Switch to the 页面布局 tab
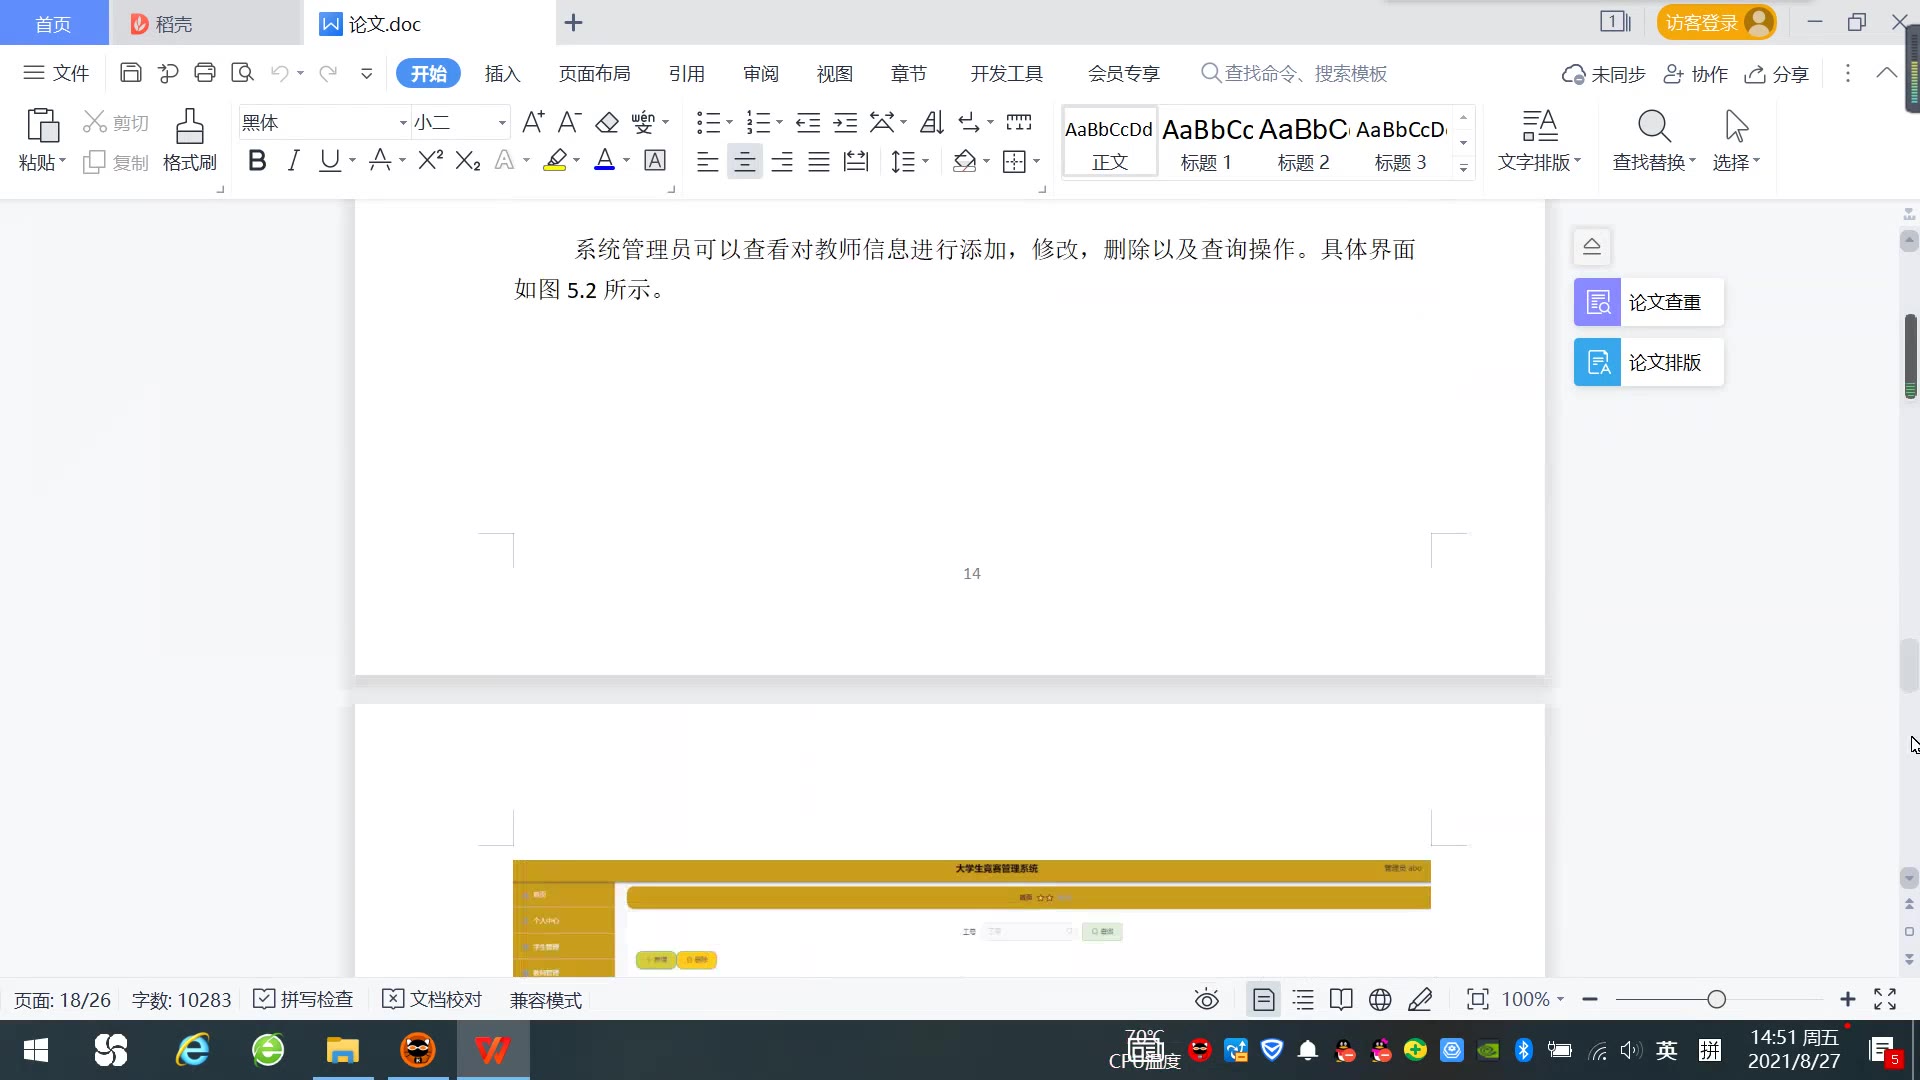The width and height of the screenshot is (1920, 1080). pyautogui.click(x=594, y=74)
